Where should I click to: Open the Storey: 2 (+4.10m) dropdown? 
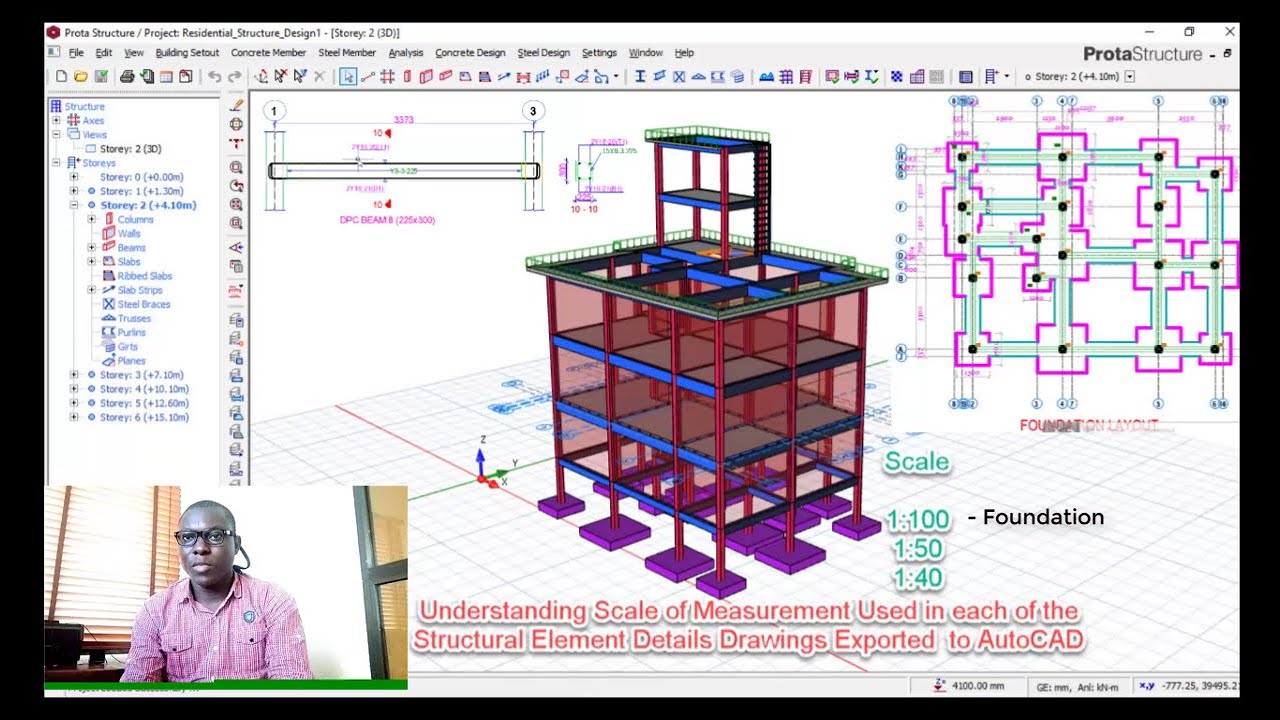[x=1130, y=76]
